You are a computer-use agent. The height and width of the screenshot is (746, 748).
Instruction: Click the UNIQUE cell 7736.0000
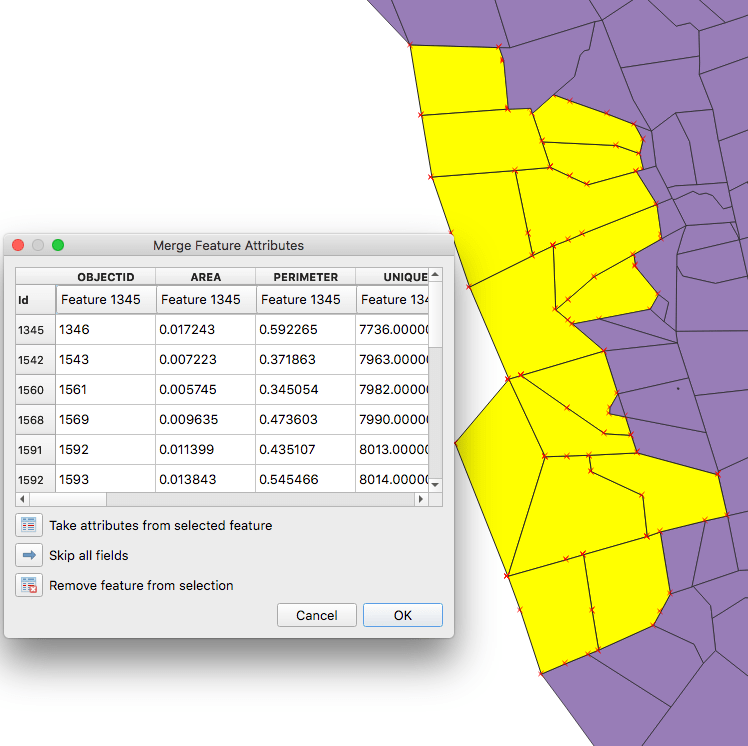pyautogui.click(x=392, y=330)
